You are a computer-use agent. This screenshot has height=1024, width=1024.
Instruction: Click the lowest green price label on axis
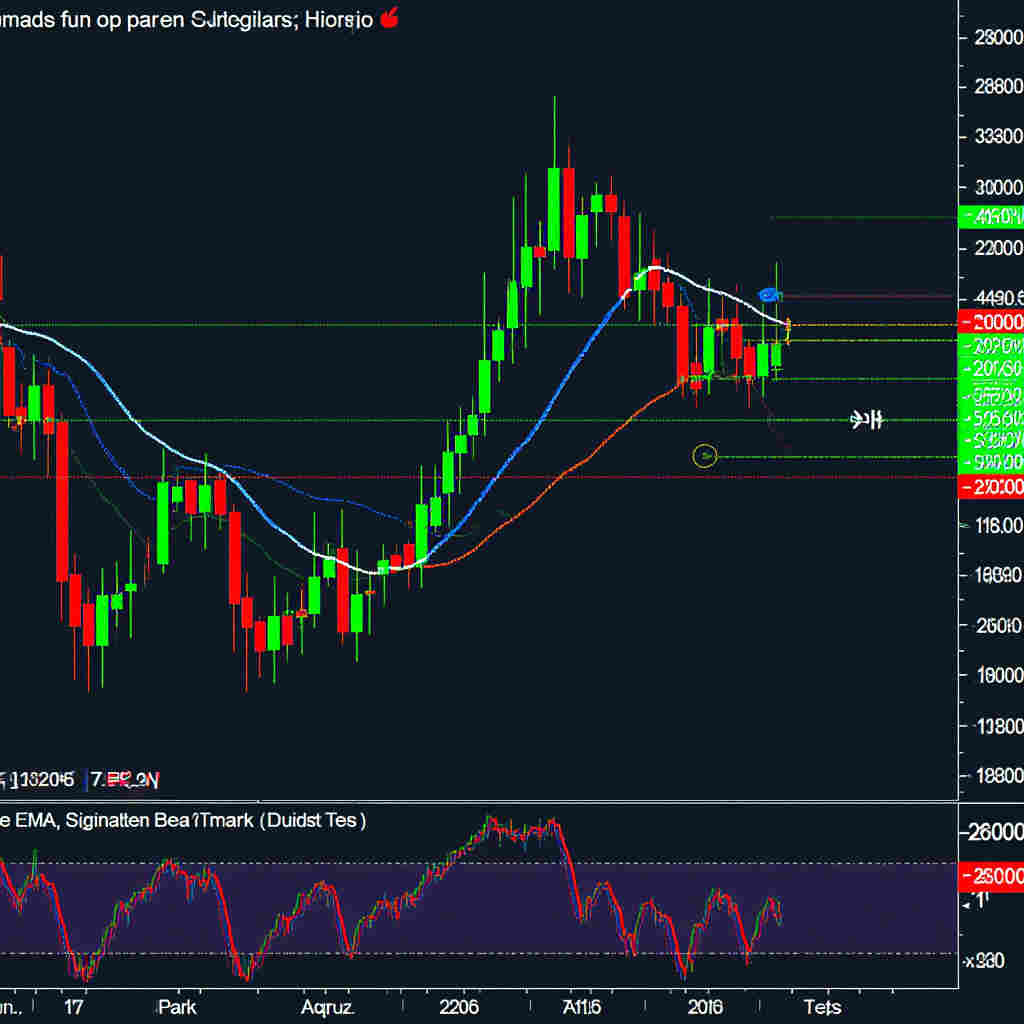[x=990, y=463]
